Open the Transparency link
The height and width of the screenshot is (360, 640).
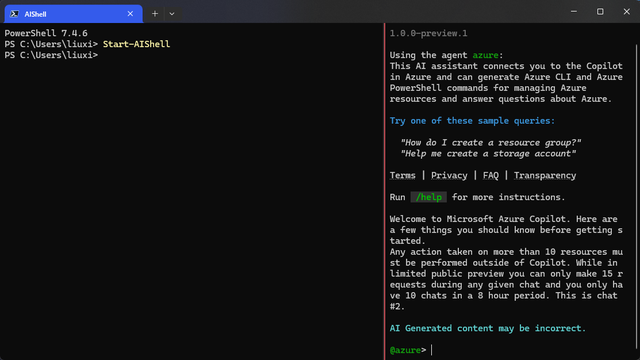[x=545, y=176]
